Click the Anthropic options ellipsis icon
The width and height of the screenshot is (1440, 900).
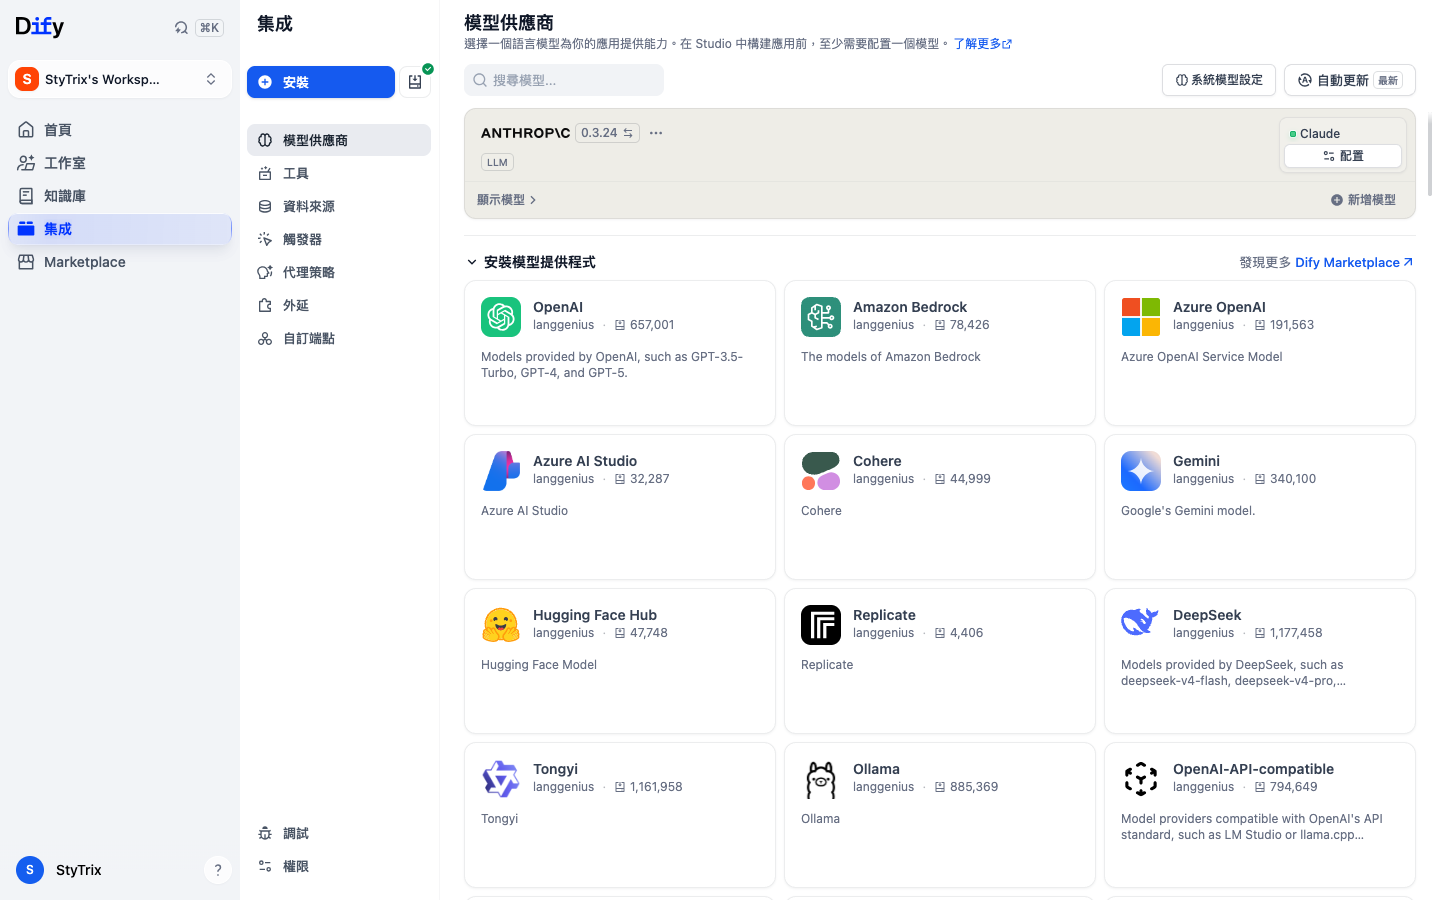click(x=656, y=133)
